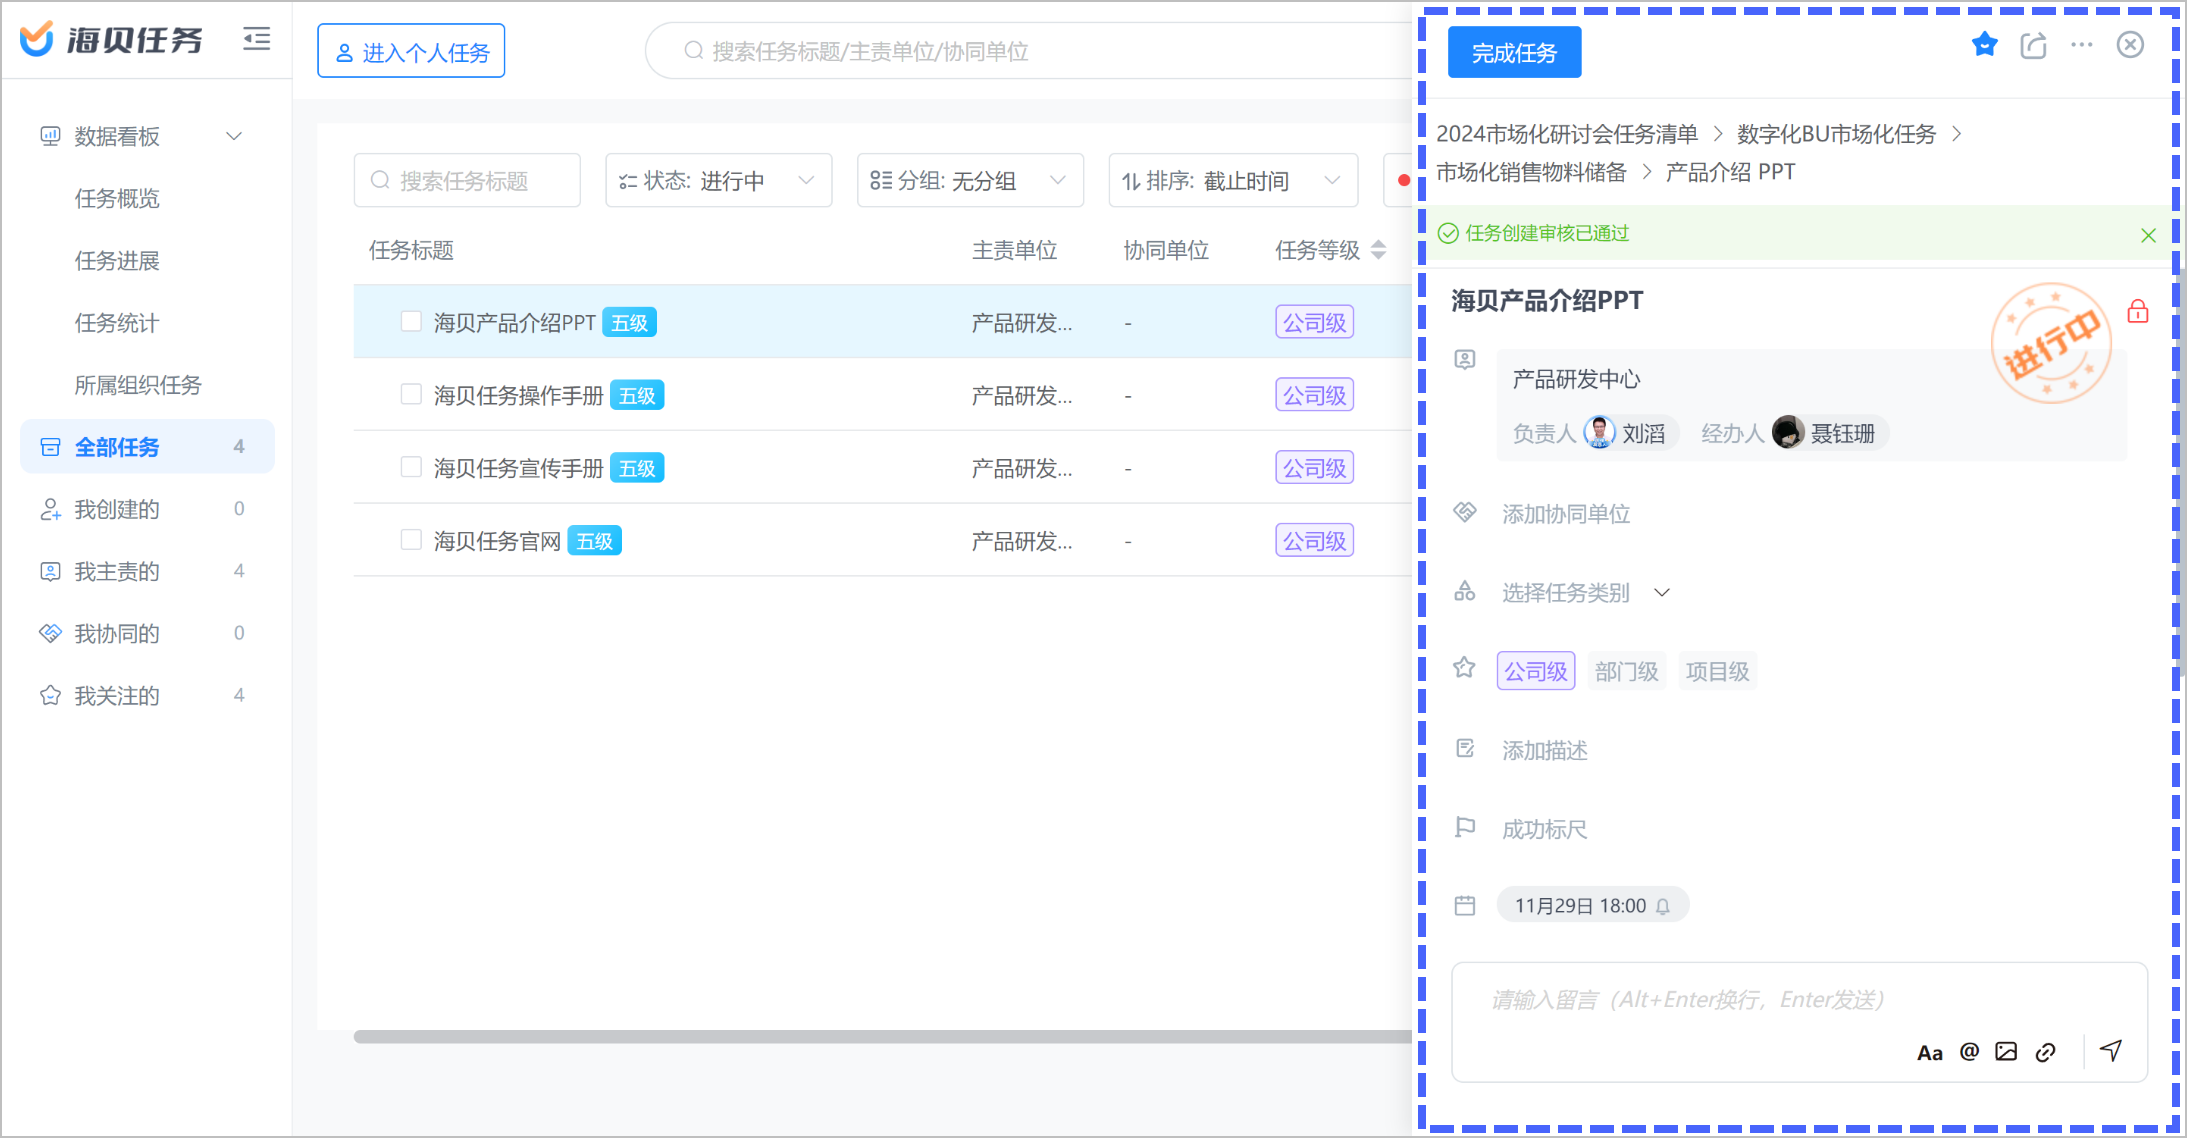
Task: Expand the 选择任务类别 dropdown
Action: click(x=1586, y=593)
